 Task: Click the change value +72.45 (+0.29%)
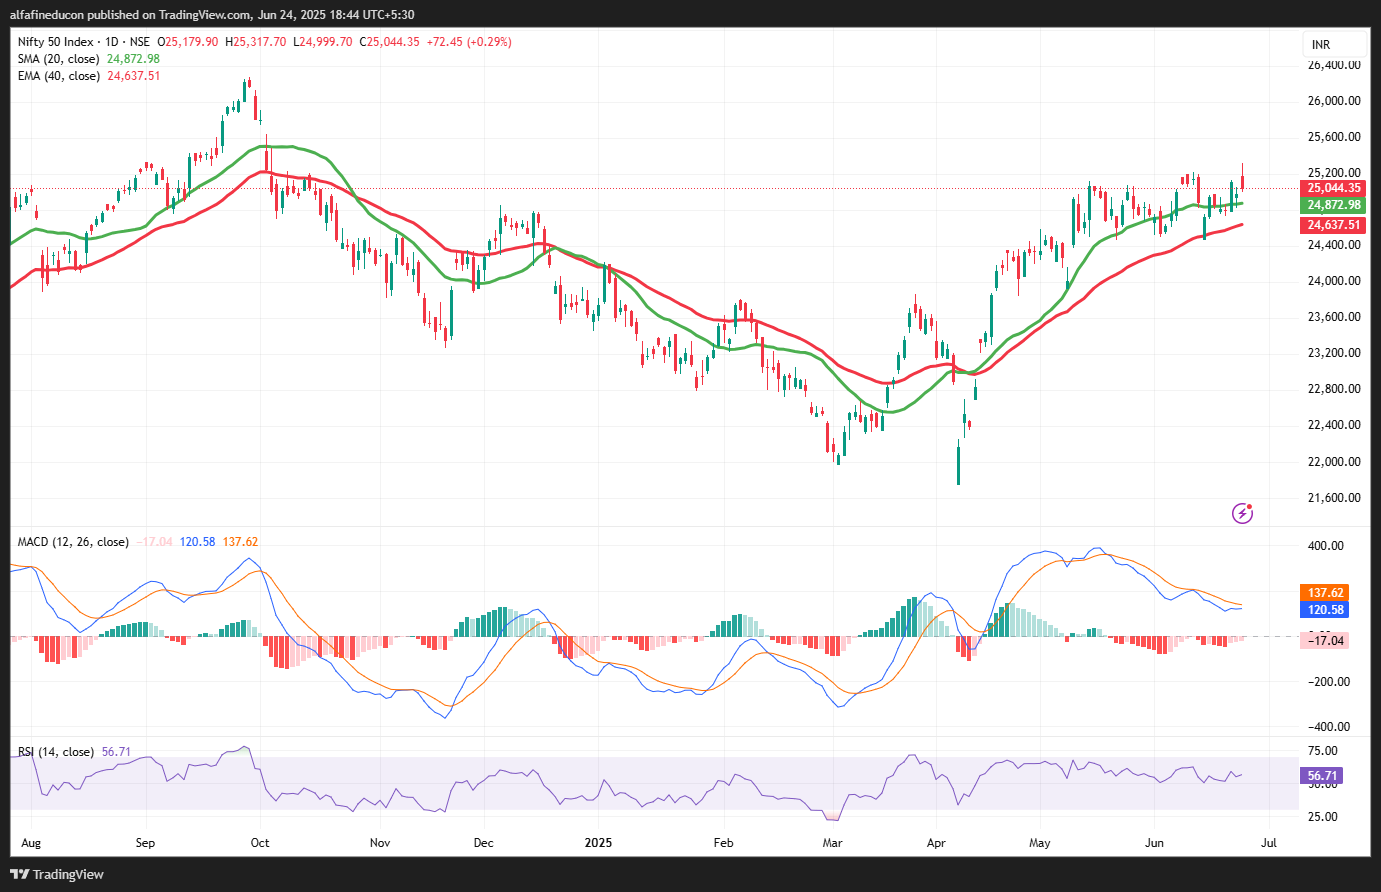coord(469,42)
